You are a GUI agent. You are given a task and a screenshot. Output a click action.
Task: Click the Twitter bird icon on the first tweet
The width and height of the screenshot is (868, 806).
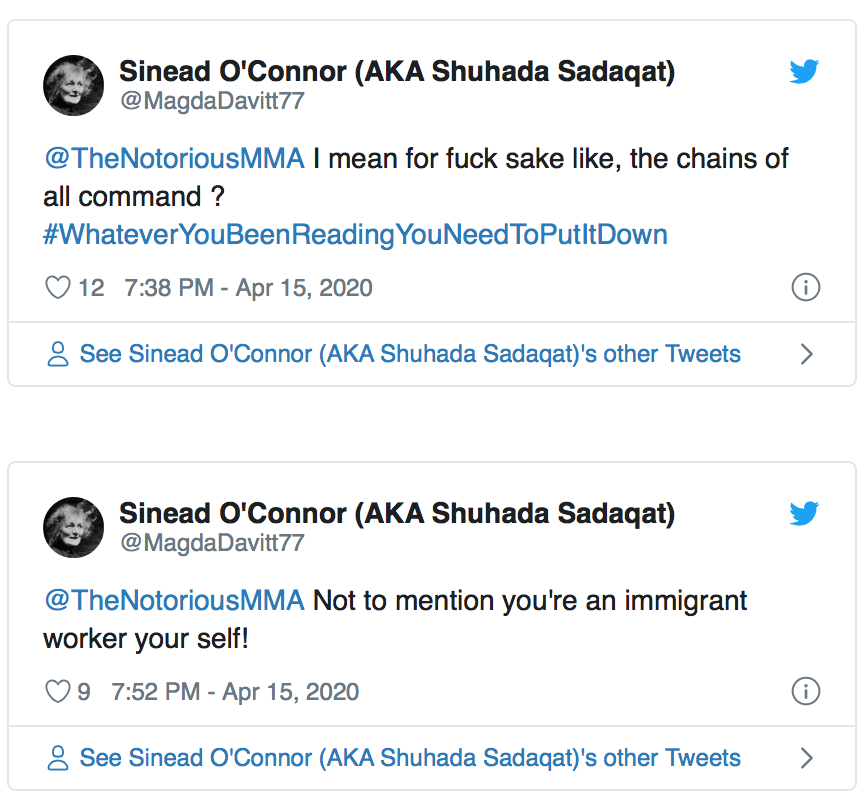805,71
